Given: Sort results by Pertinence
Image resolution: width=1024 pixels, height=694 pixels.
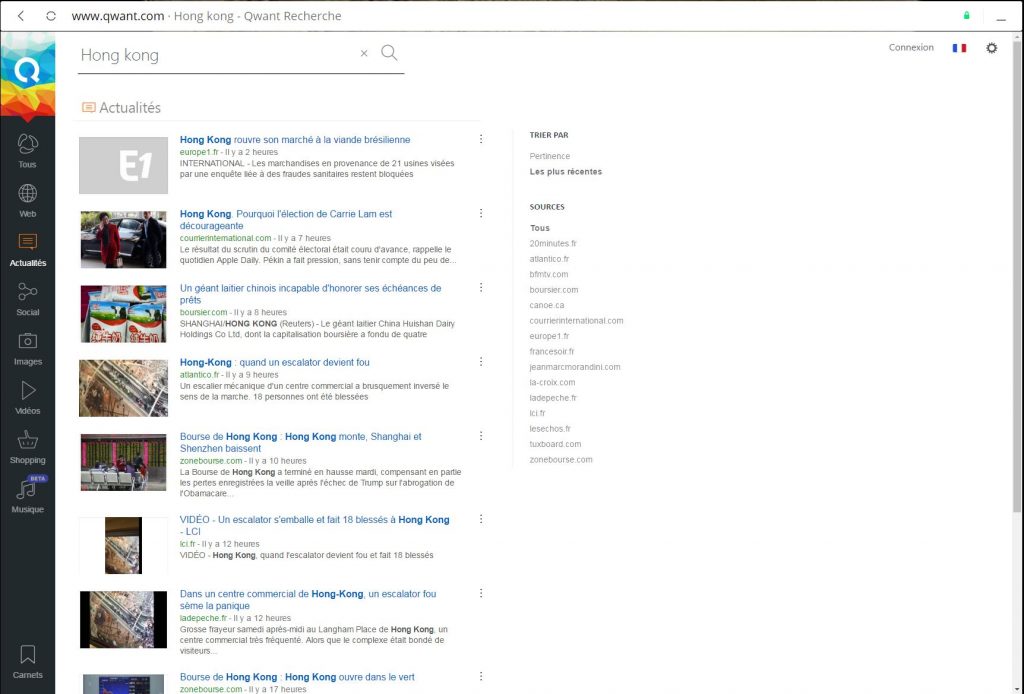Looking at the screenshot, I should tap(550, 156).
